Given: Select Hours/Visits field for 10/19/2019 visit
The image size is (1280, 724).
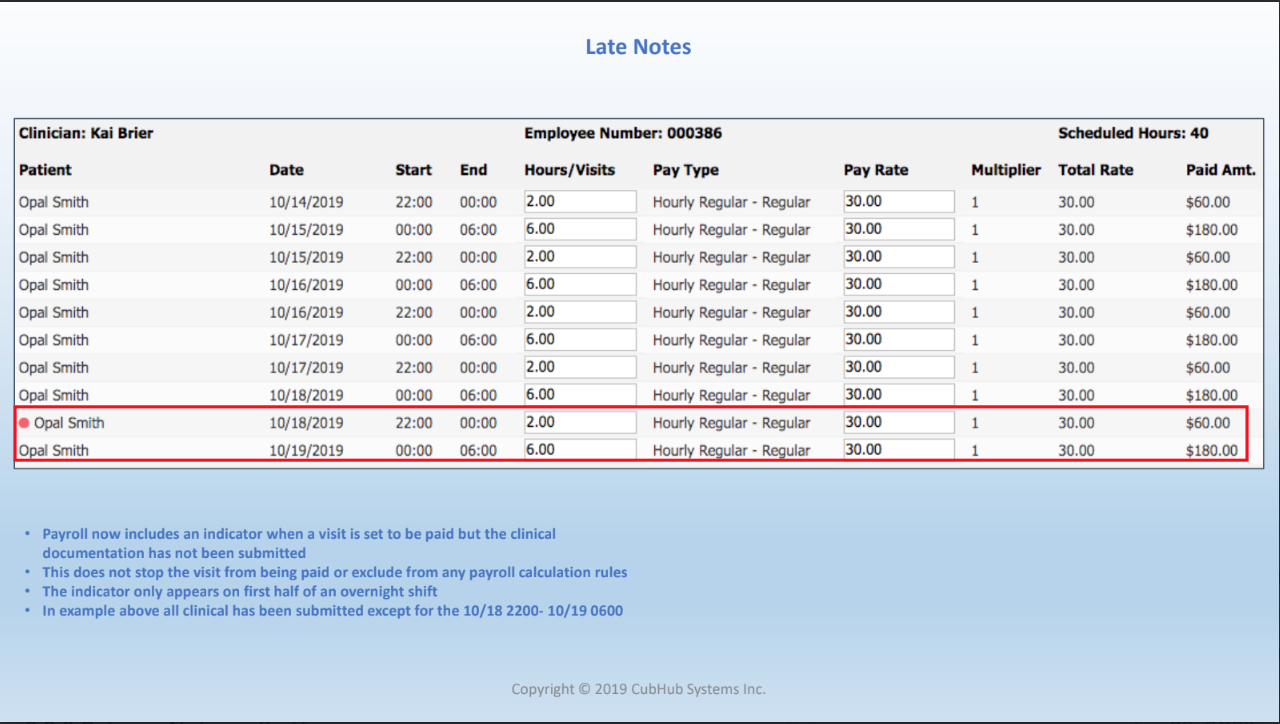Looking at the screenshot, I should (580, 450).
